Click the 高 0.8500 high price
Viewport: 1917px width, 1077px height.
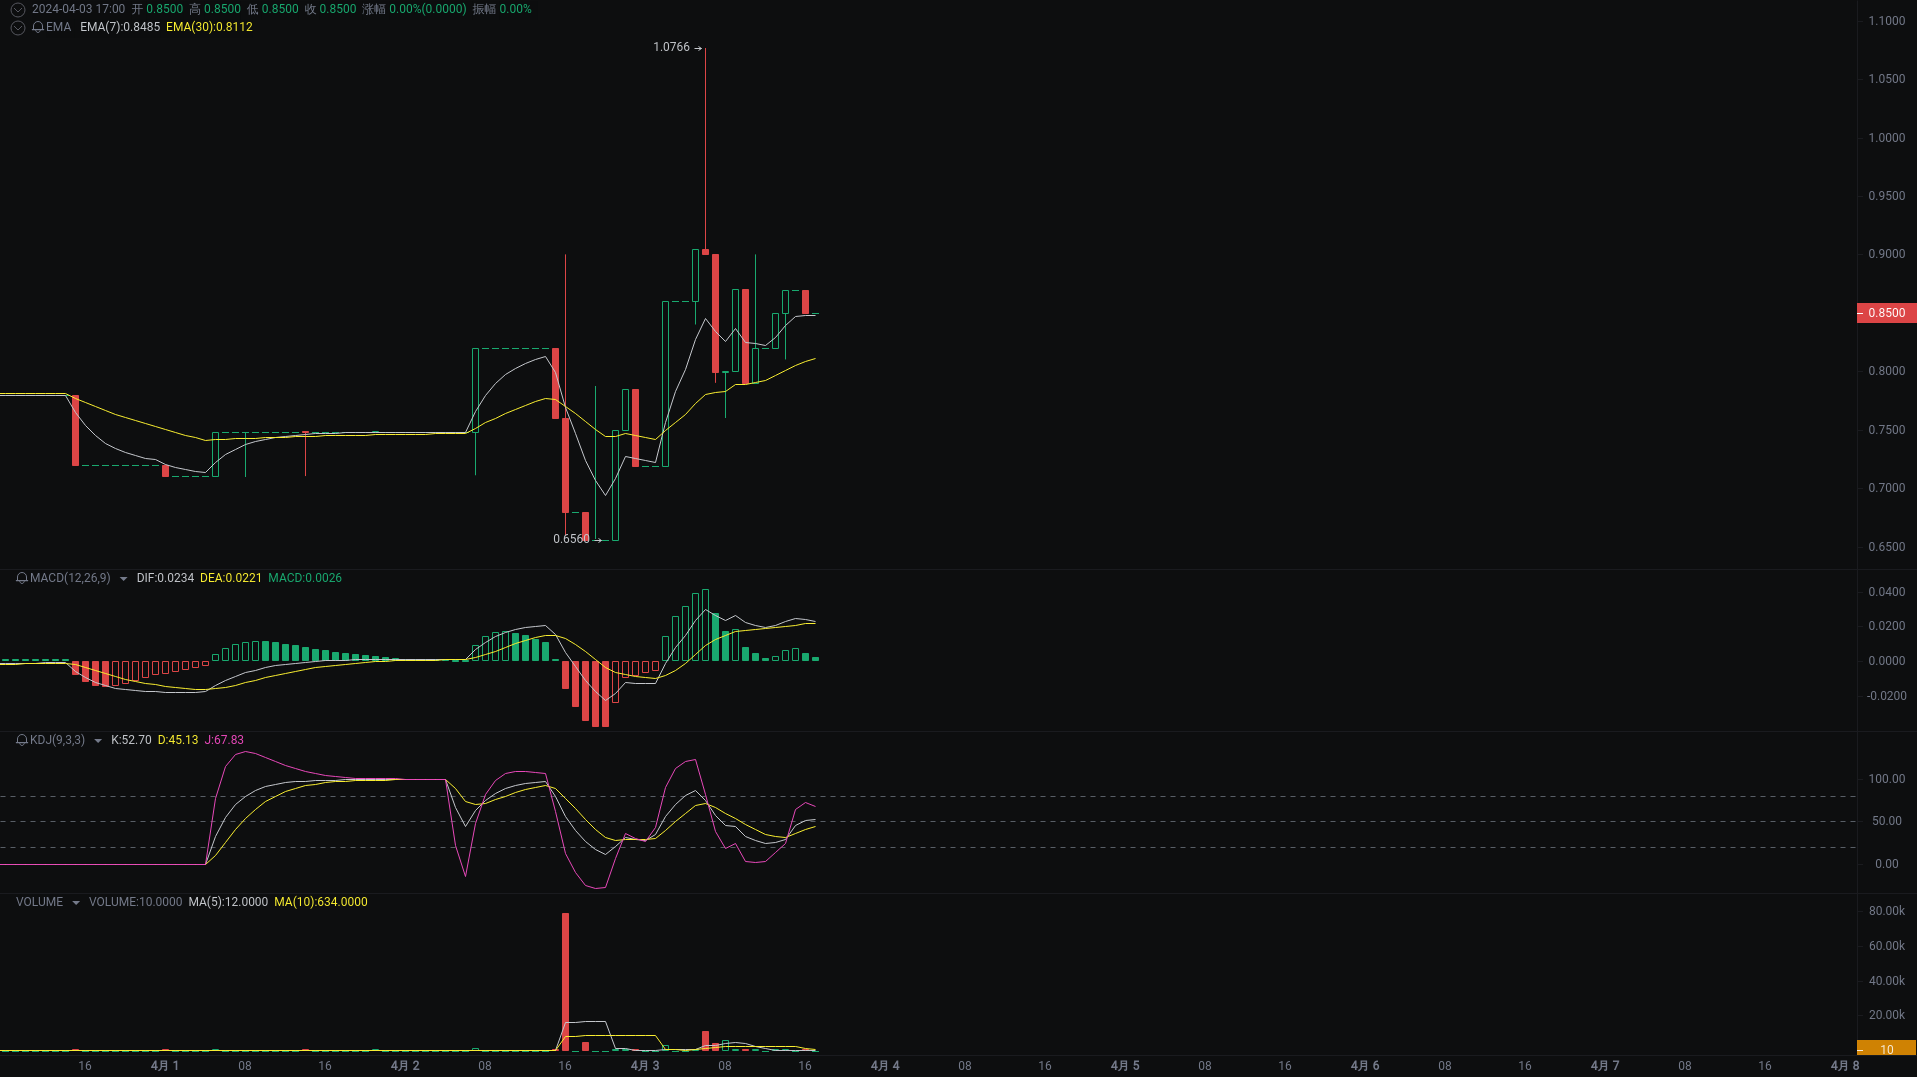(215, 9)
